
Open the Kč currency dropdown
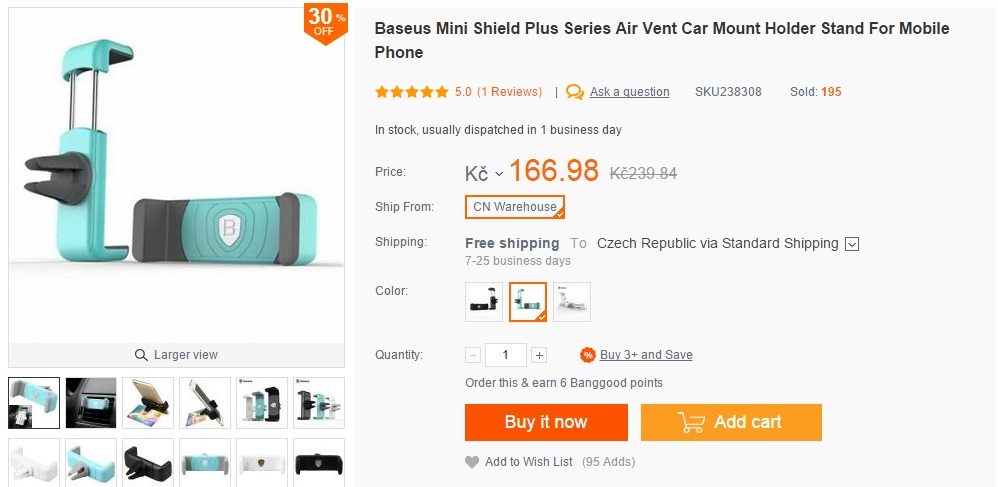pos(484,174)
